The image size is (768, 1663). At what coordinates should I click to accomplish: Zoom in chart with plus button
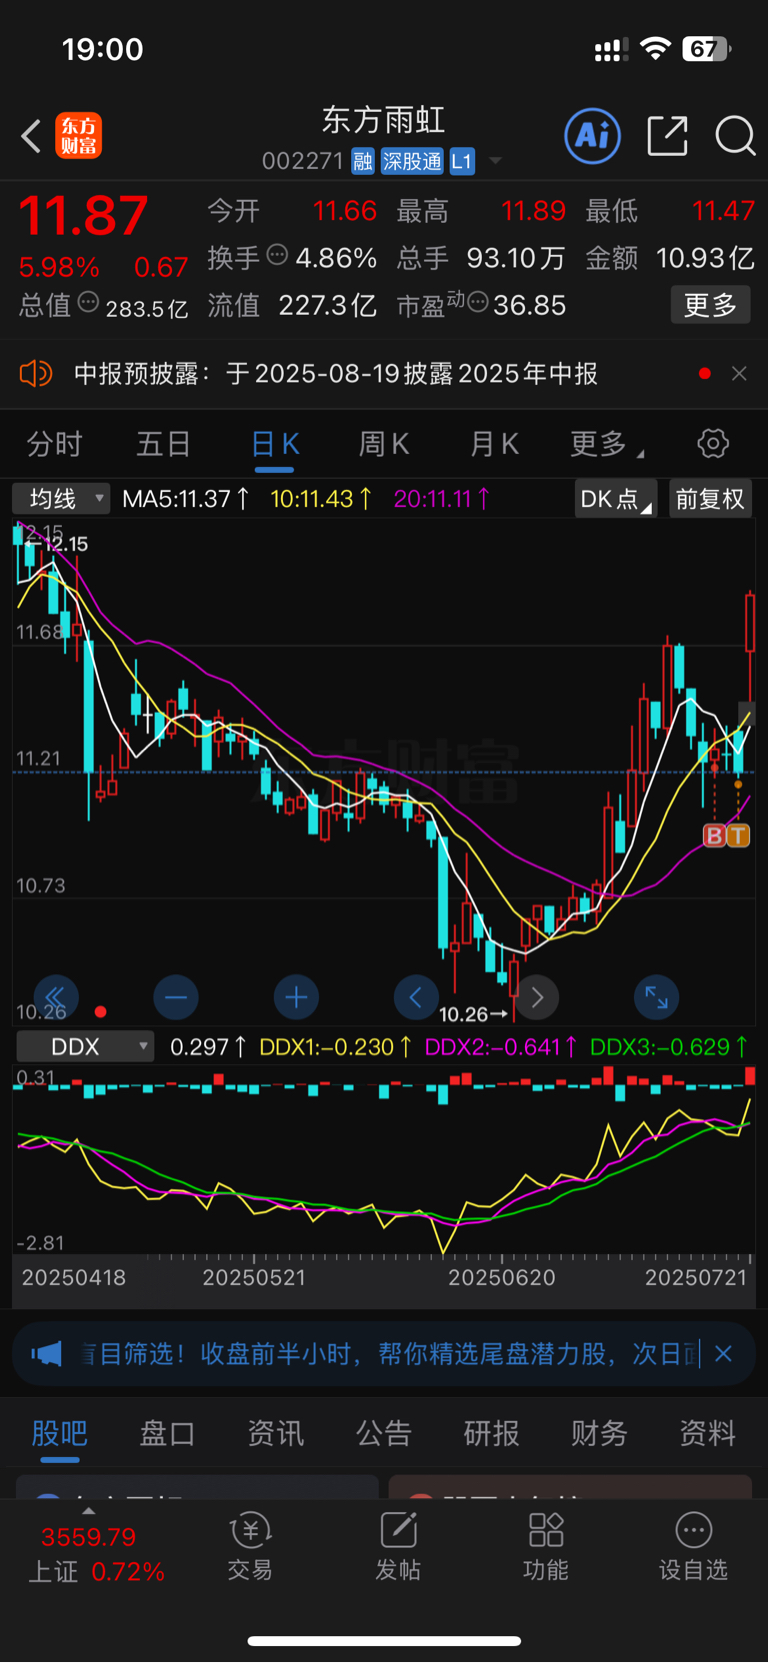(x=296, y=997)
